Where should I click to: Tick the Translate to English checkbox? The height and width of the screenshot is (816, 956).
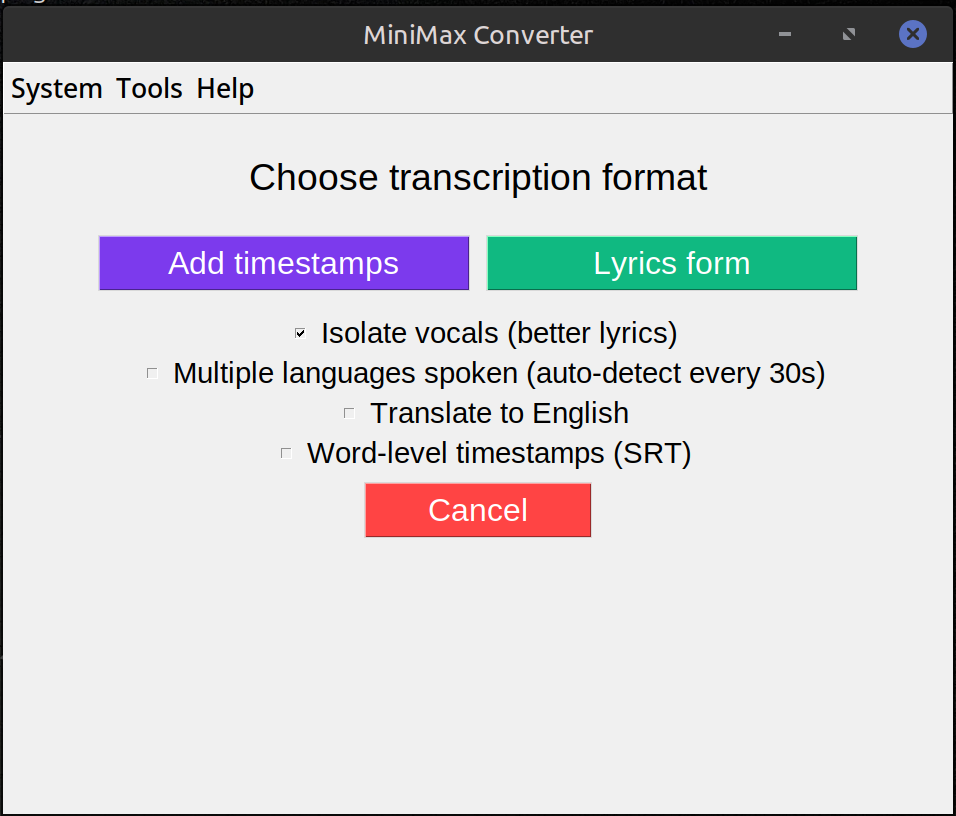coord(349,413)
